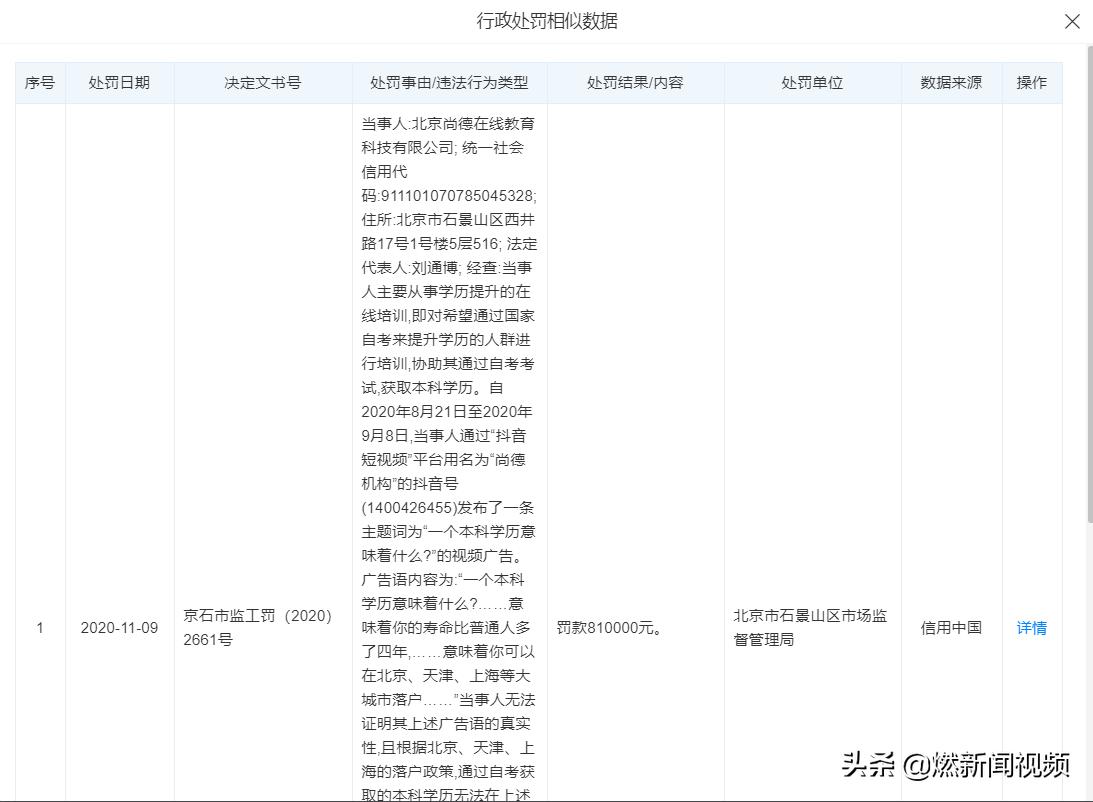
Task: Click the 信用中国 data source cell
Action: click(949, 628)
